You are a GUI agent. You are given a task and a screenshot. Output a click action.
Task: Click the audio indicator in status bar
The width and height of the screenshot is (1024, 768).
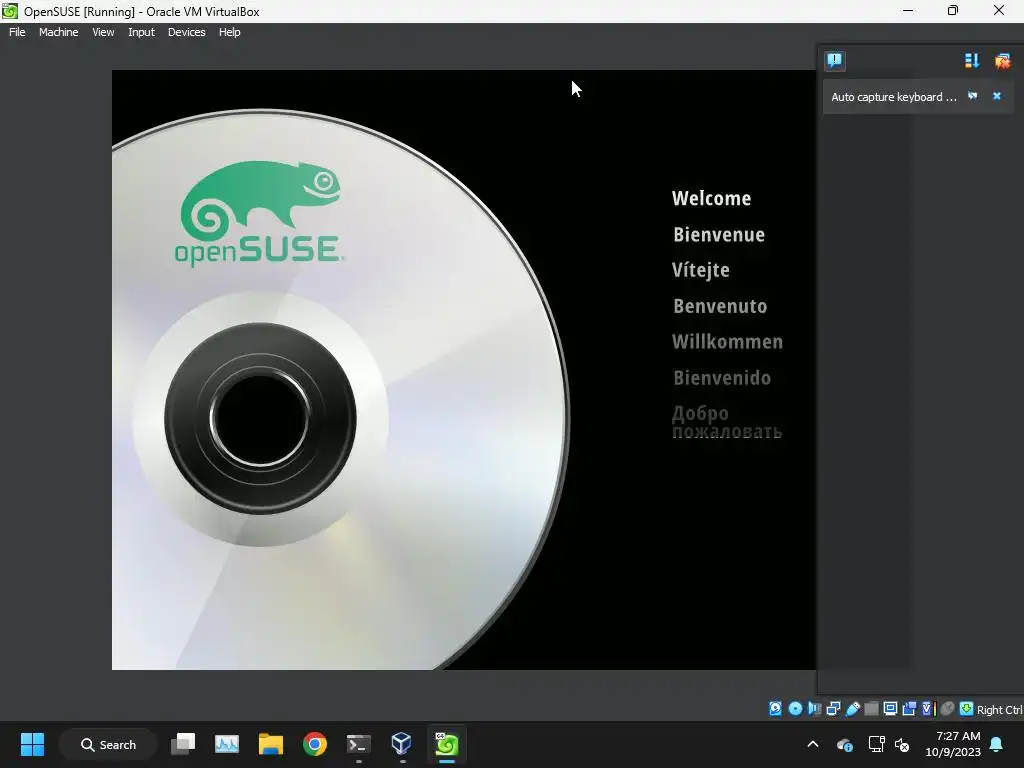[x=814, y=709]
